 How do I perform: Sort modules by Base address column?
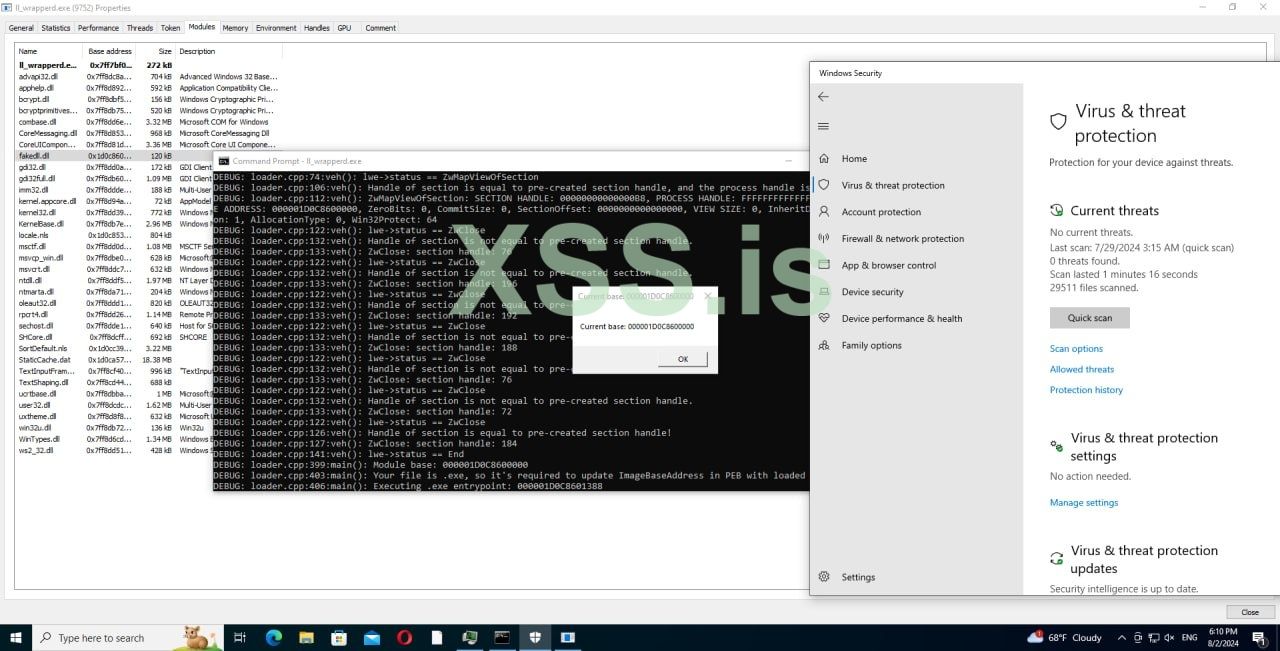click(110, 51)
